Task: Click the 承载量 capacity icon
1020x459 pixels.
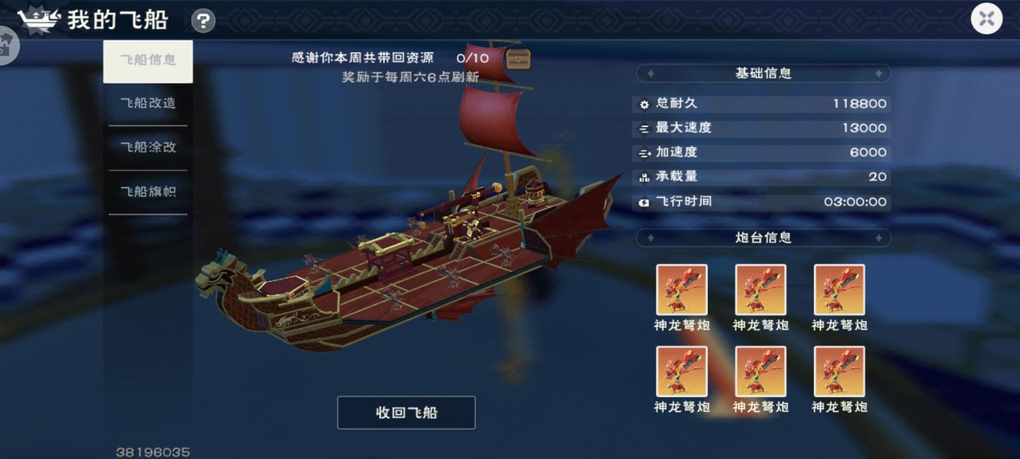Action: [644, 177]
